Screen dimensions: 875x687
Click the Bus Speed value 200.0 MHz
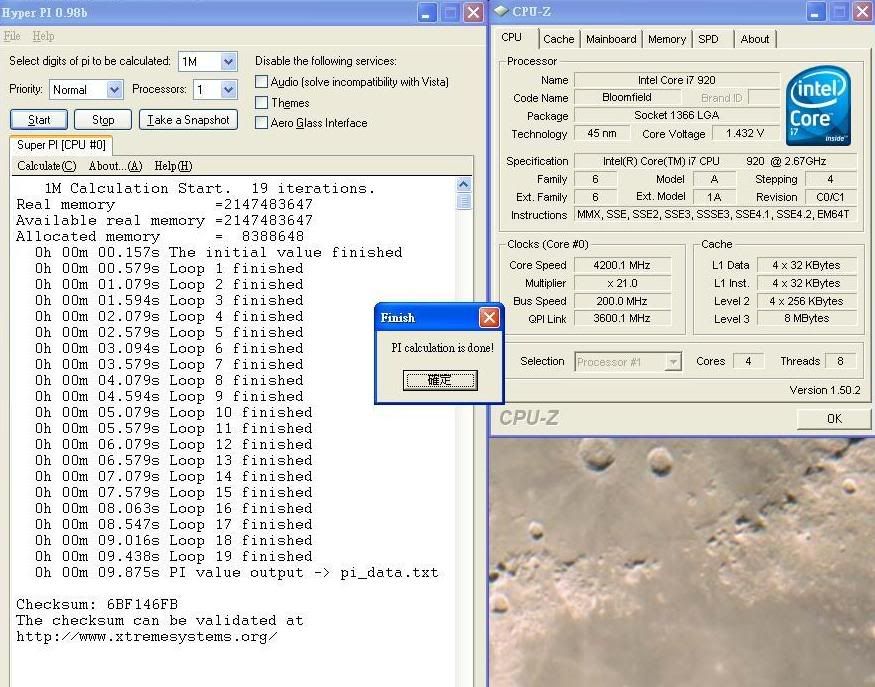click(622, 301)
